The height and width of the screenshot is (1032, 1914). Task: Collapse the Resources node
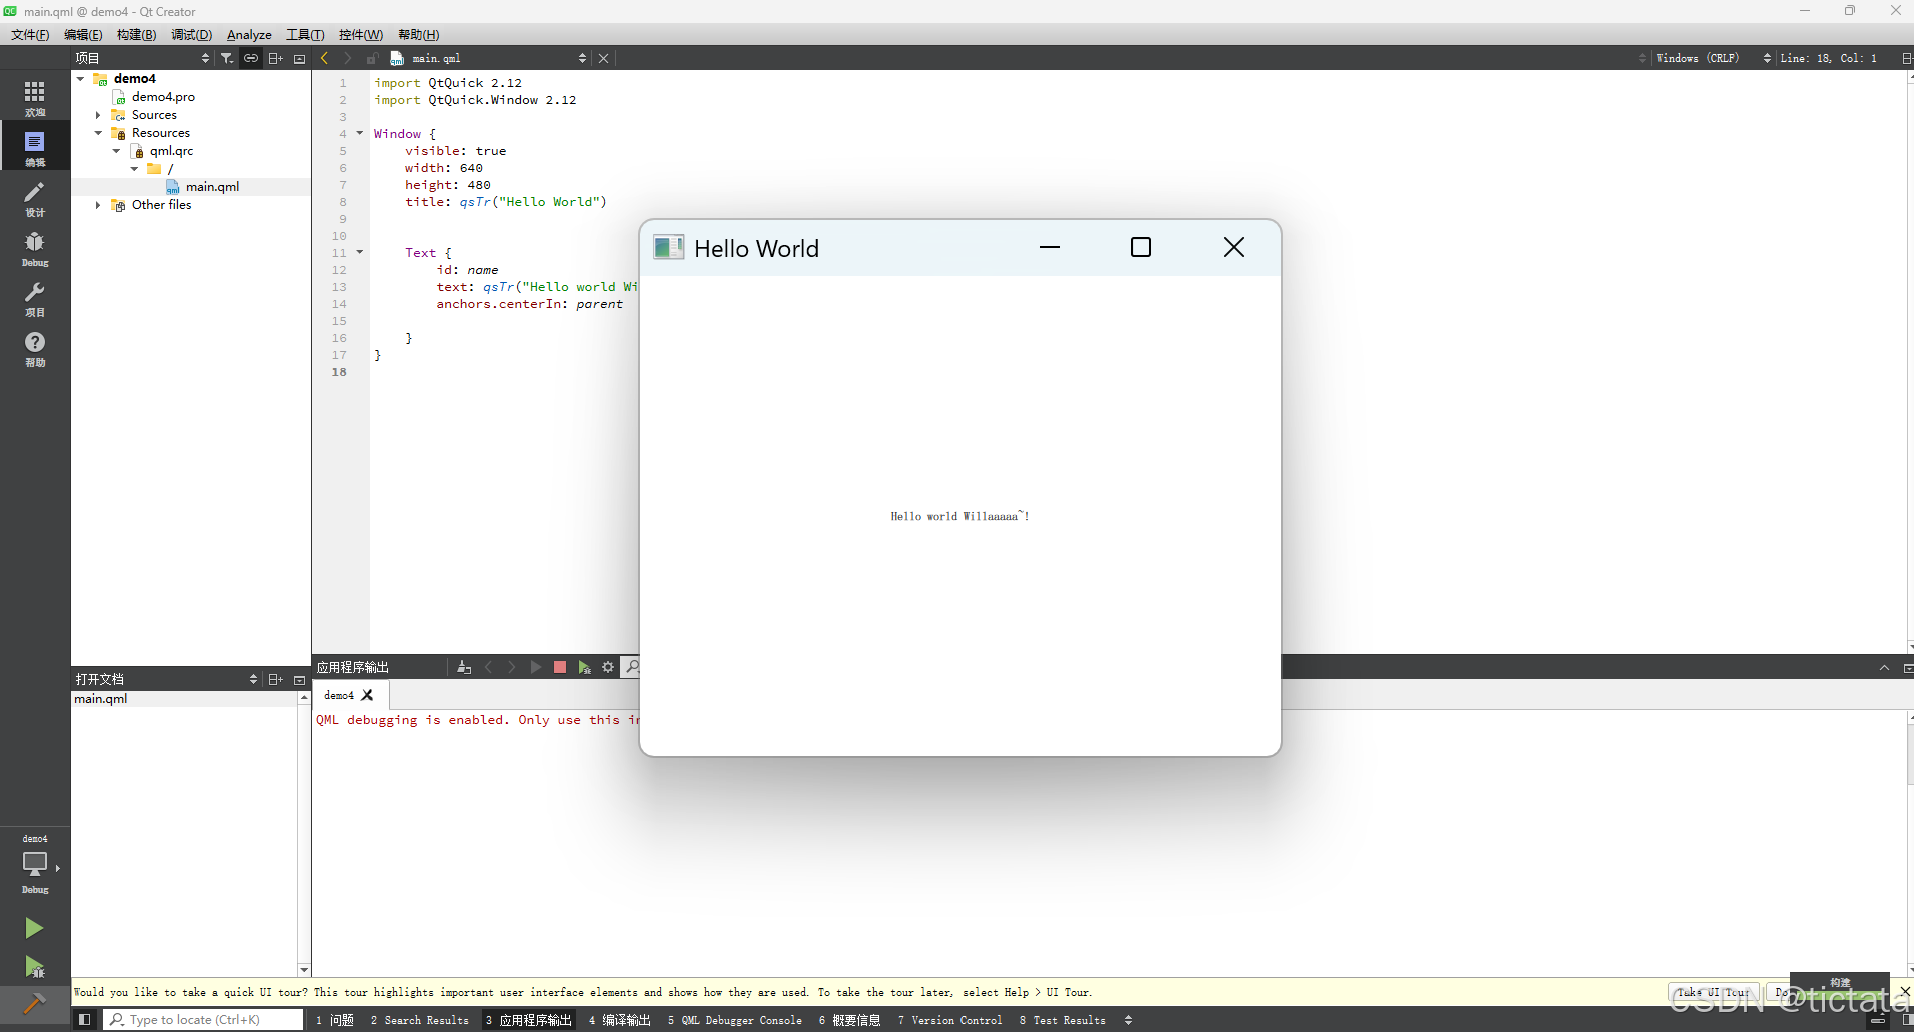click(x=98, y=133)
